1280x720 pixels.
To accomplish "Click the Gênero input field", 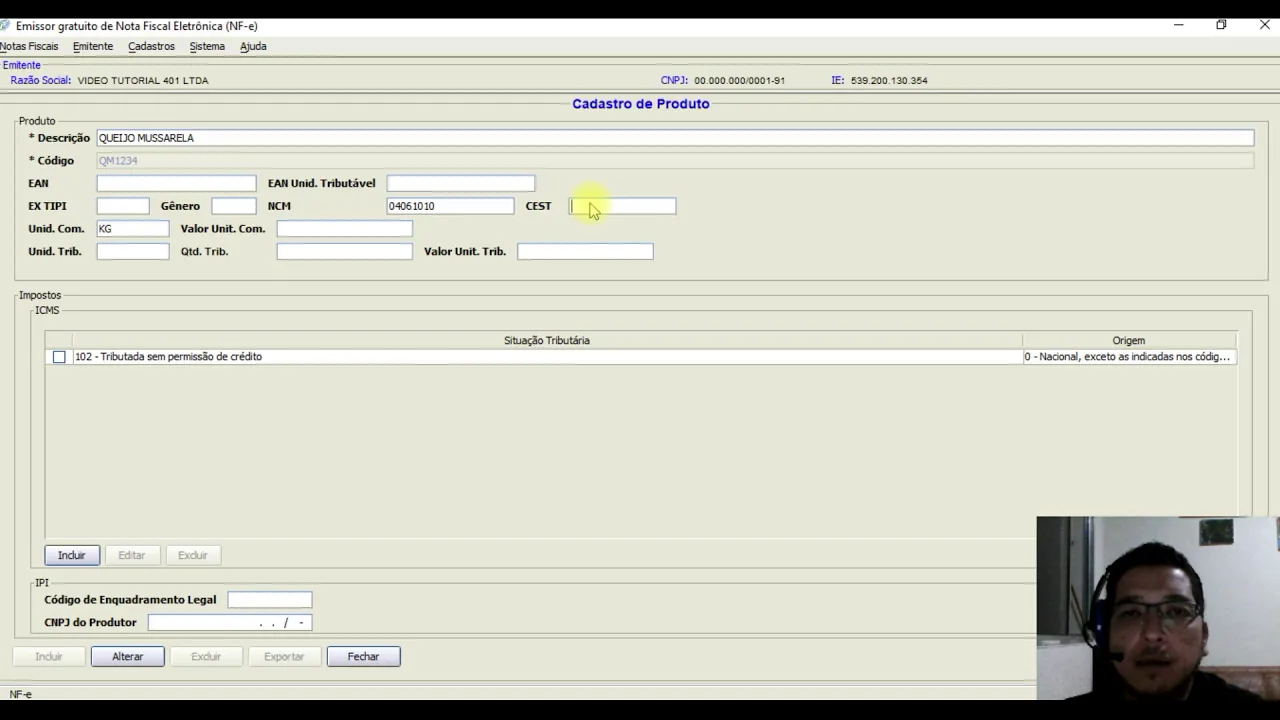I will click(x=234, y=206).
